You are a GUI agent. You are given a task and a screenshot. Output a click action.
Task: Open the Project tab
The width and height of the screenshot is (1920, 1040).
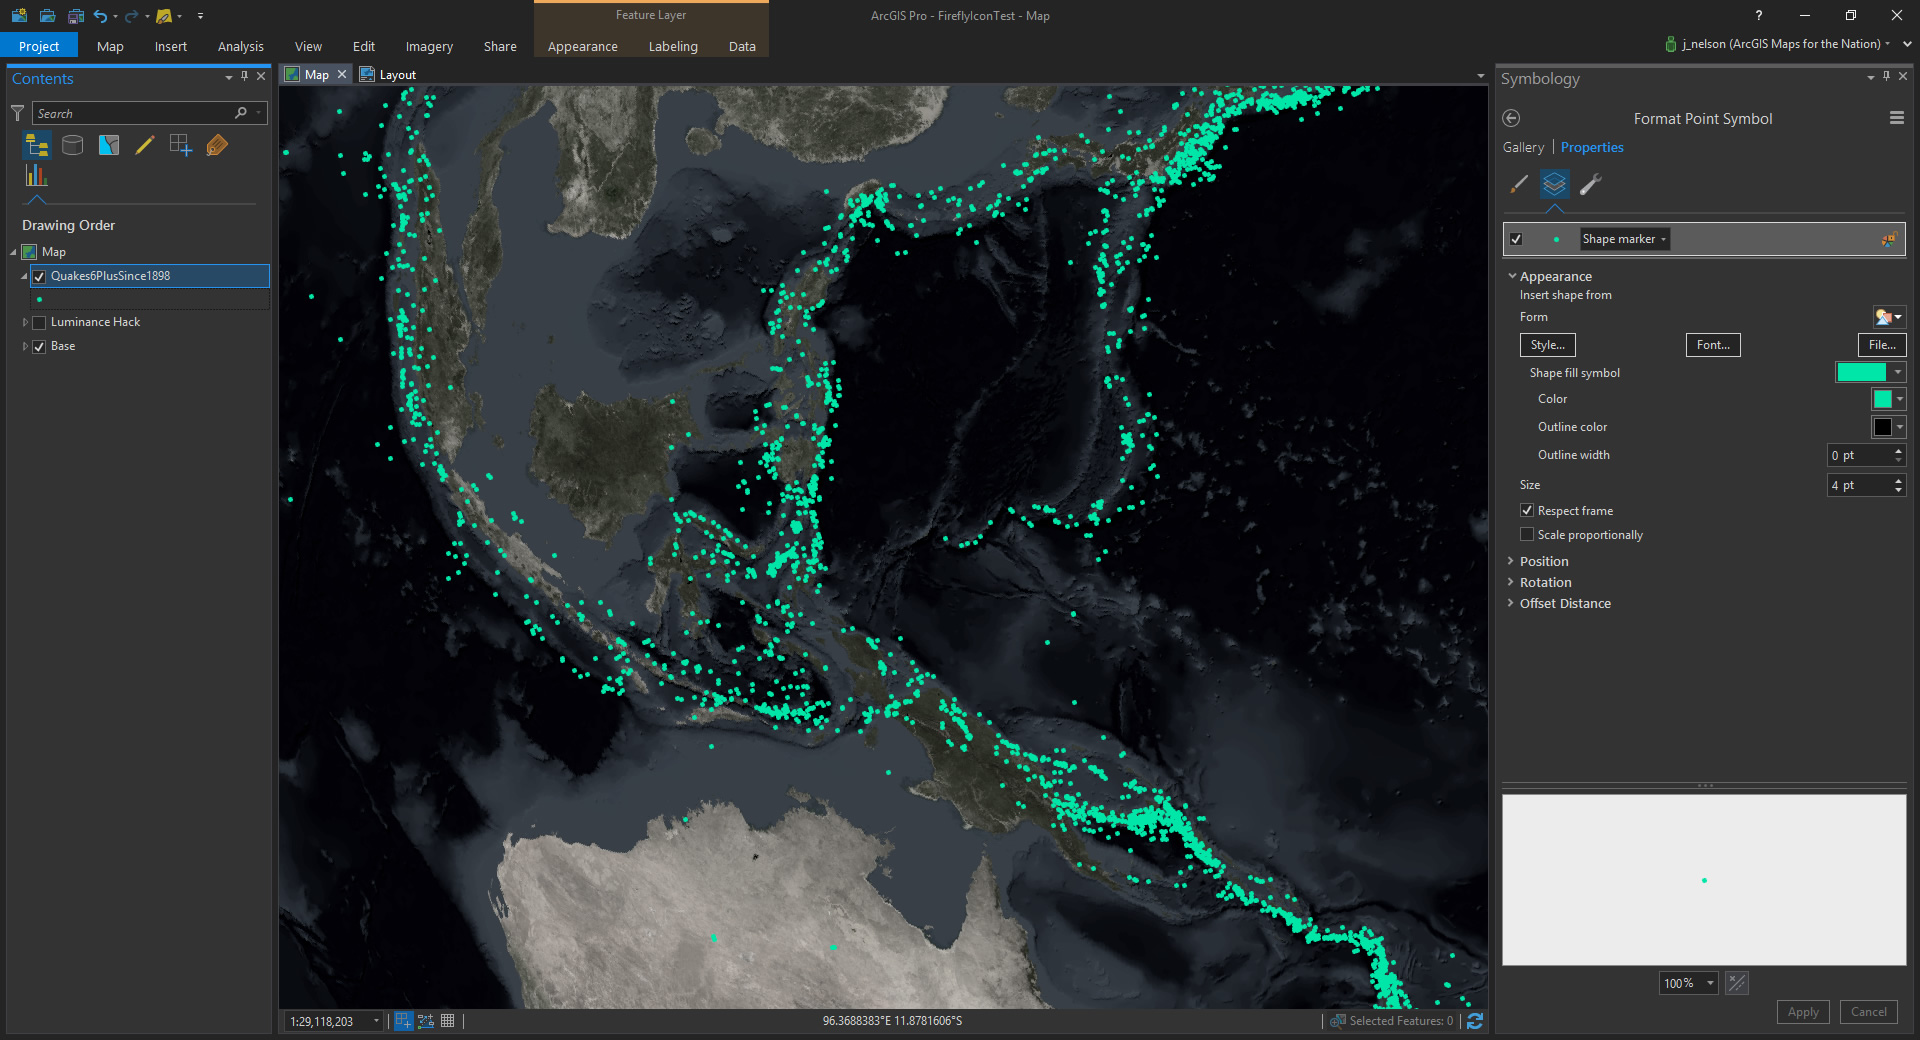39,46
